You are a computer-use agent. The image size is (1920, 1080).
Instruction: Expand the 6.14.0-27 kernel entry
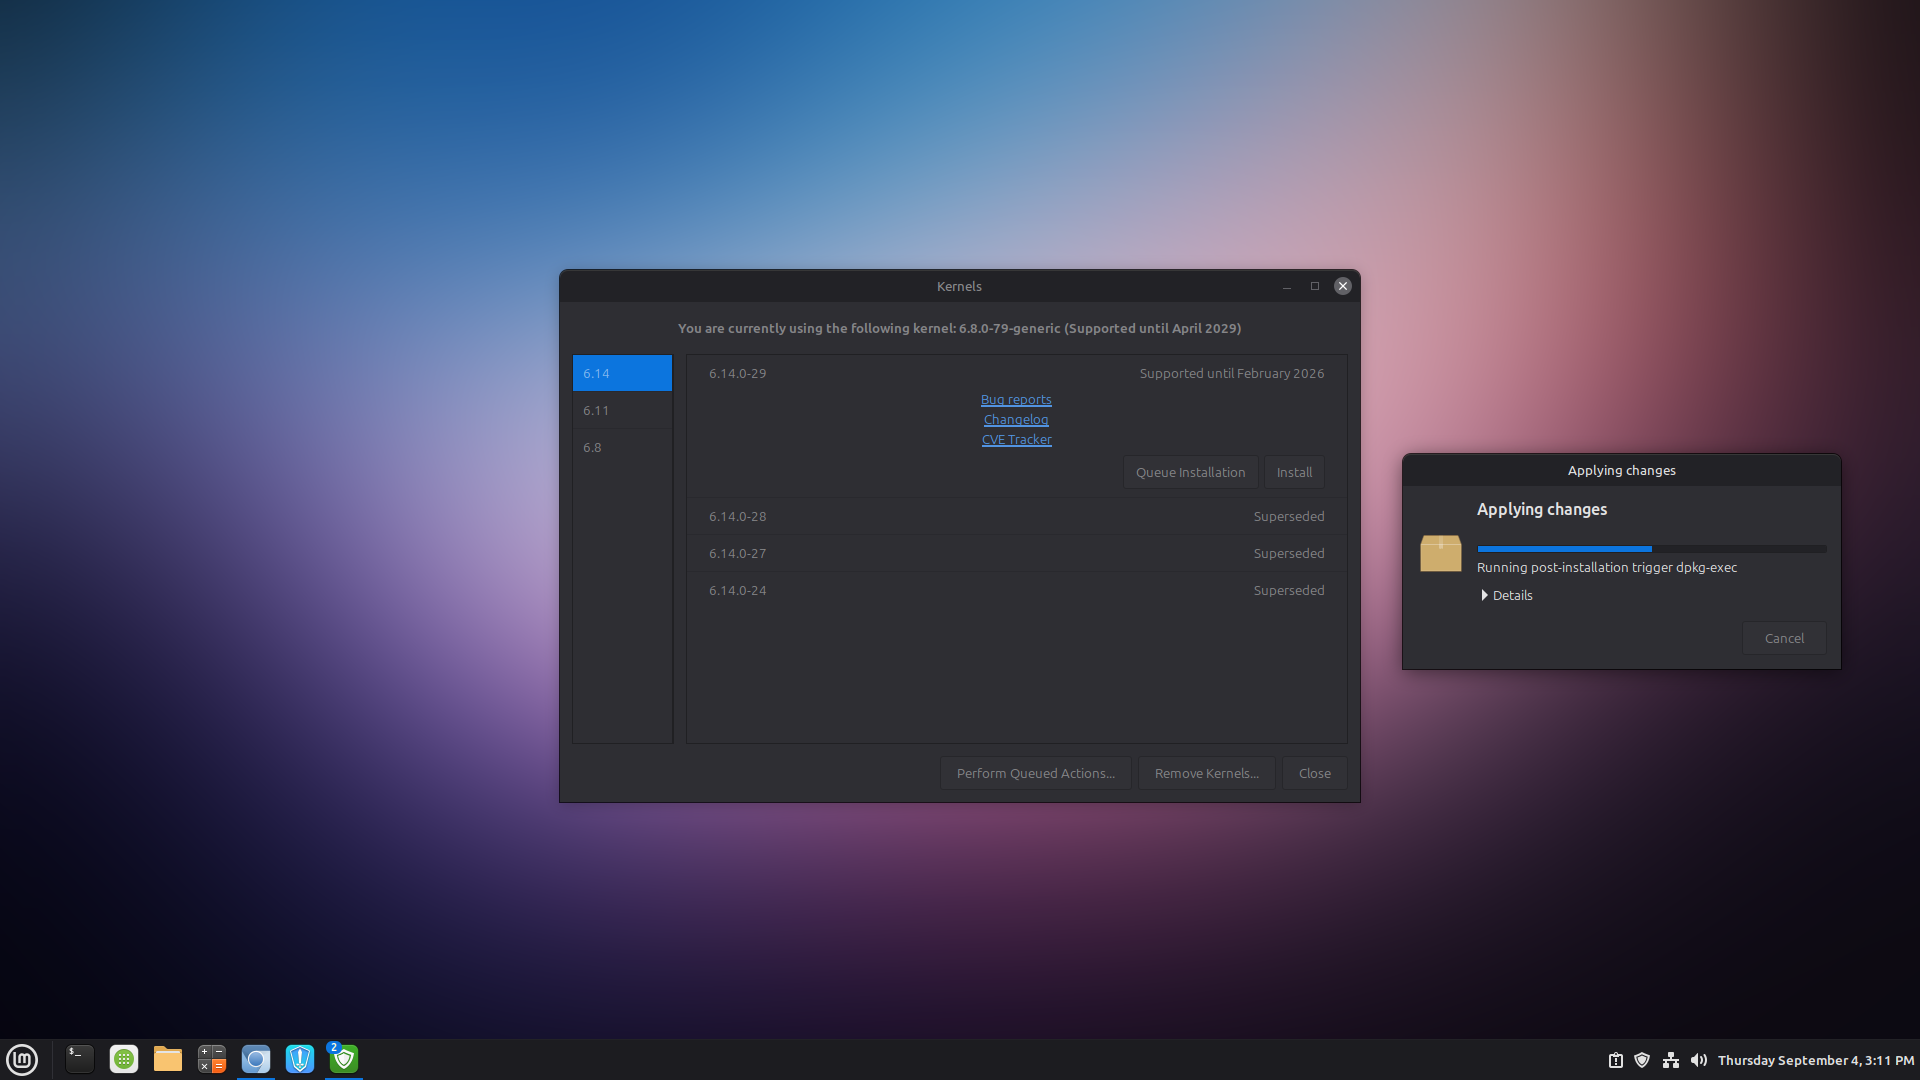(x=1016, y=553)
